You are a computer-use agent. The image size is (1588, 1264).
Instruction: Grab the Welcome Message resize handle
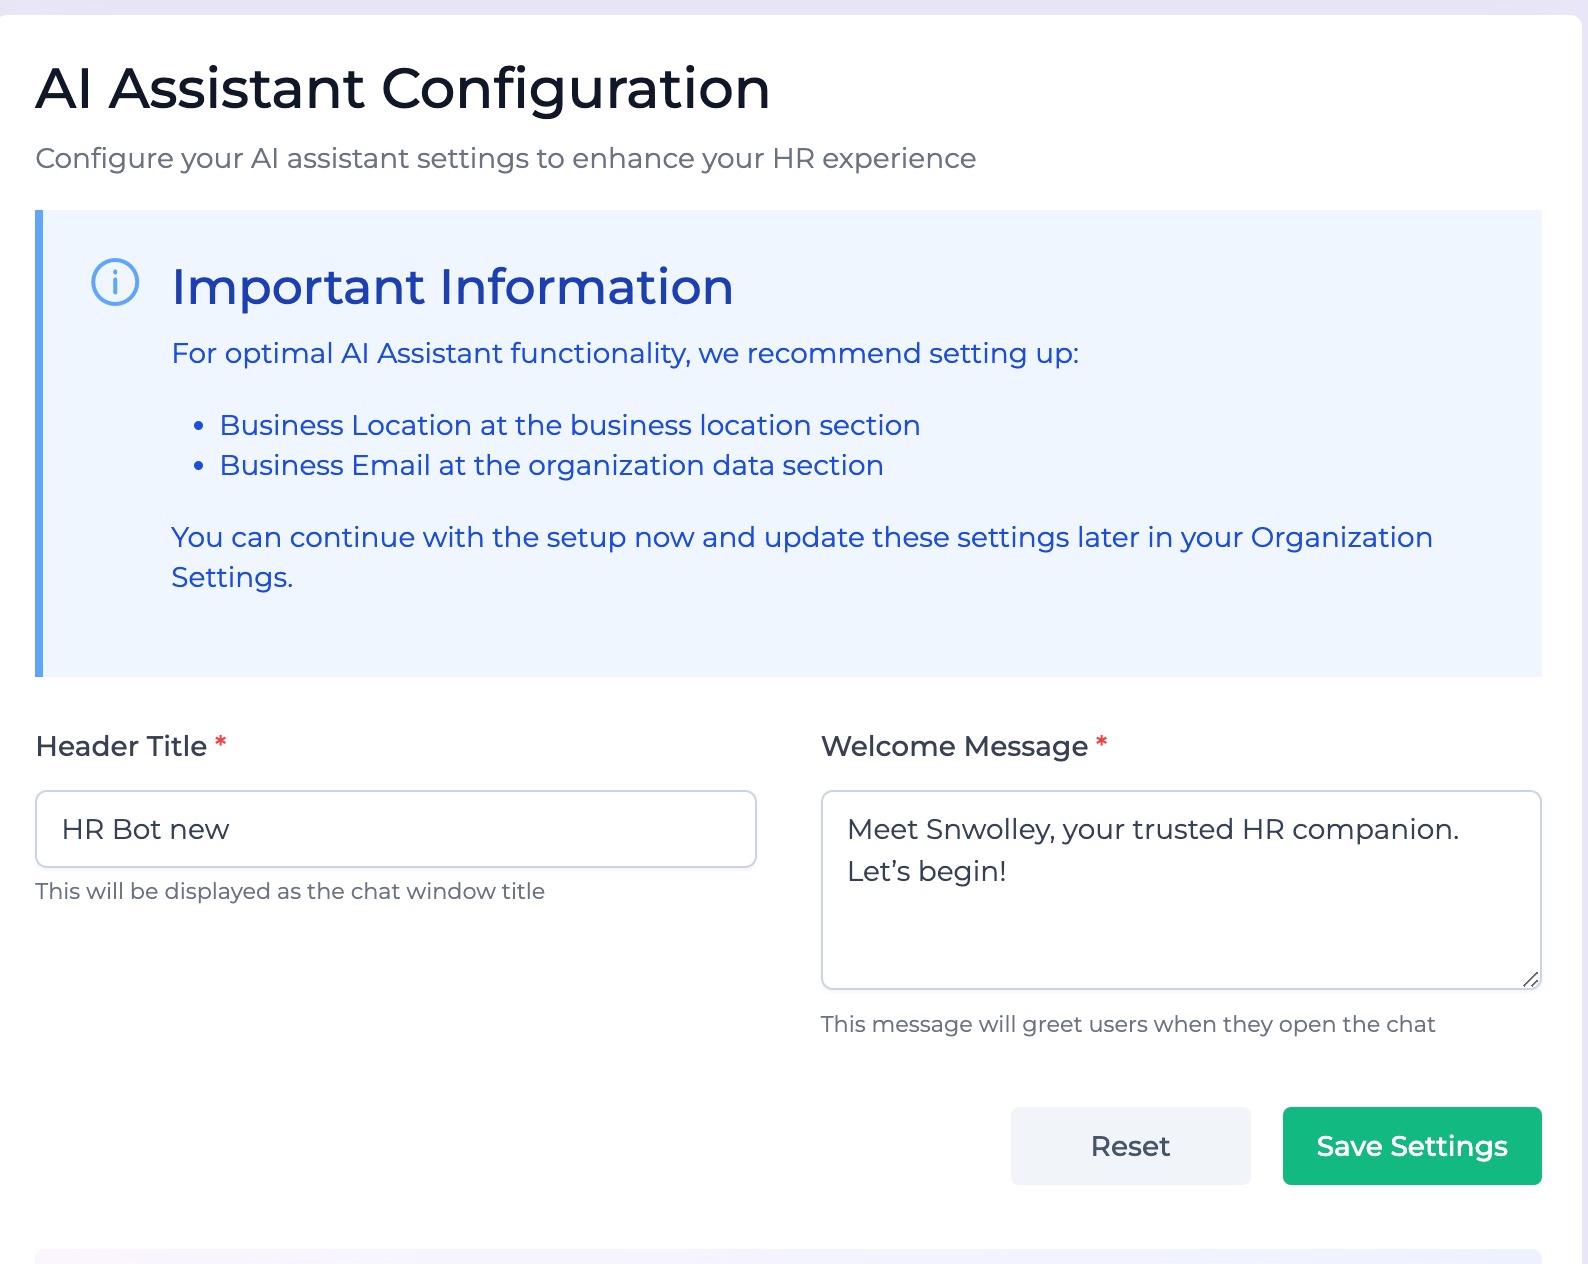[x=1530, y=979]
